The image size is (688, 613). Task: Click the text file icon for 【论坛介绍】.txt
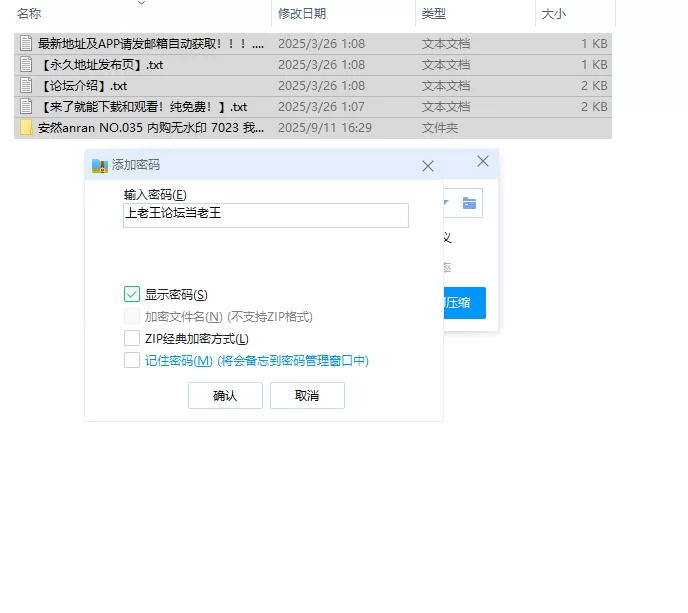coord(26,86)
